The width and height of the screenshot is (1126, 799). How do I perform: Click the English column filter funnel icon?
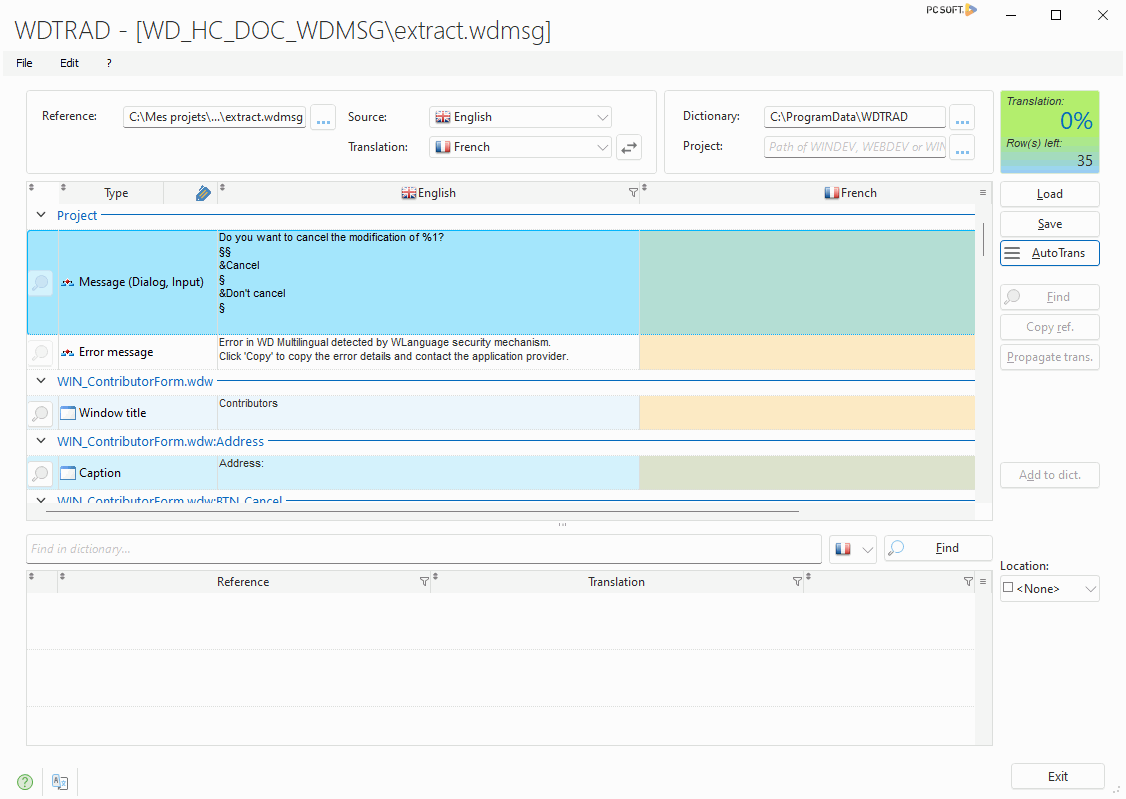coord(633,192)
